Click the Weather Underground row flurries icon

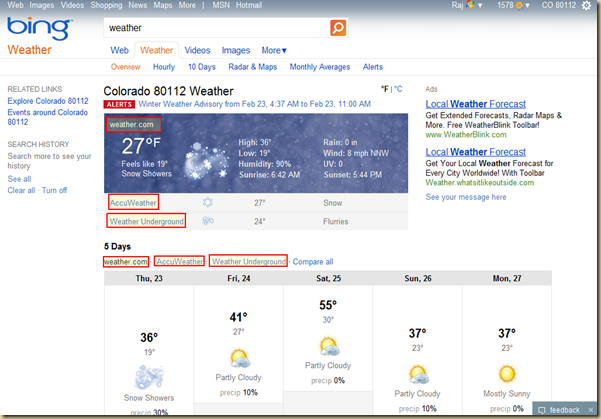(208, 220)
